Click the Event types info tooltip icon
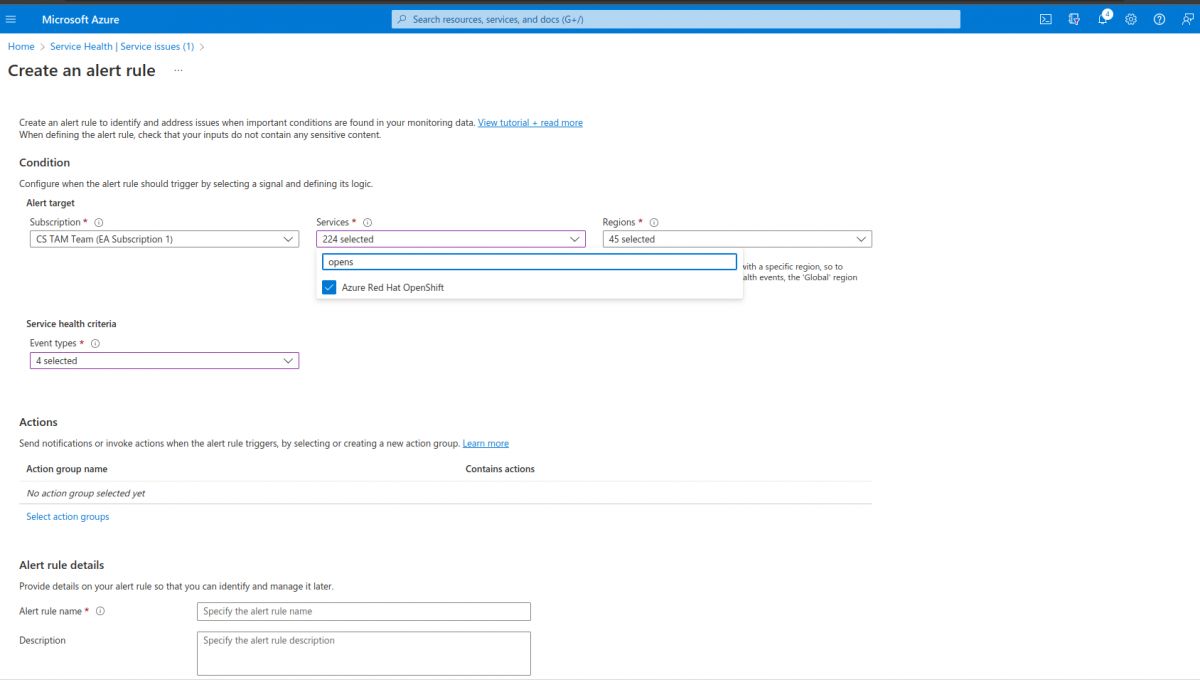 pos(95,343)
